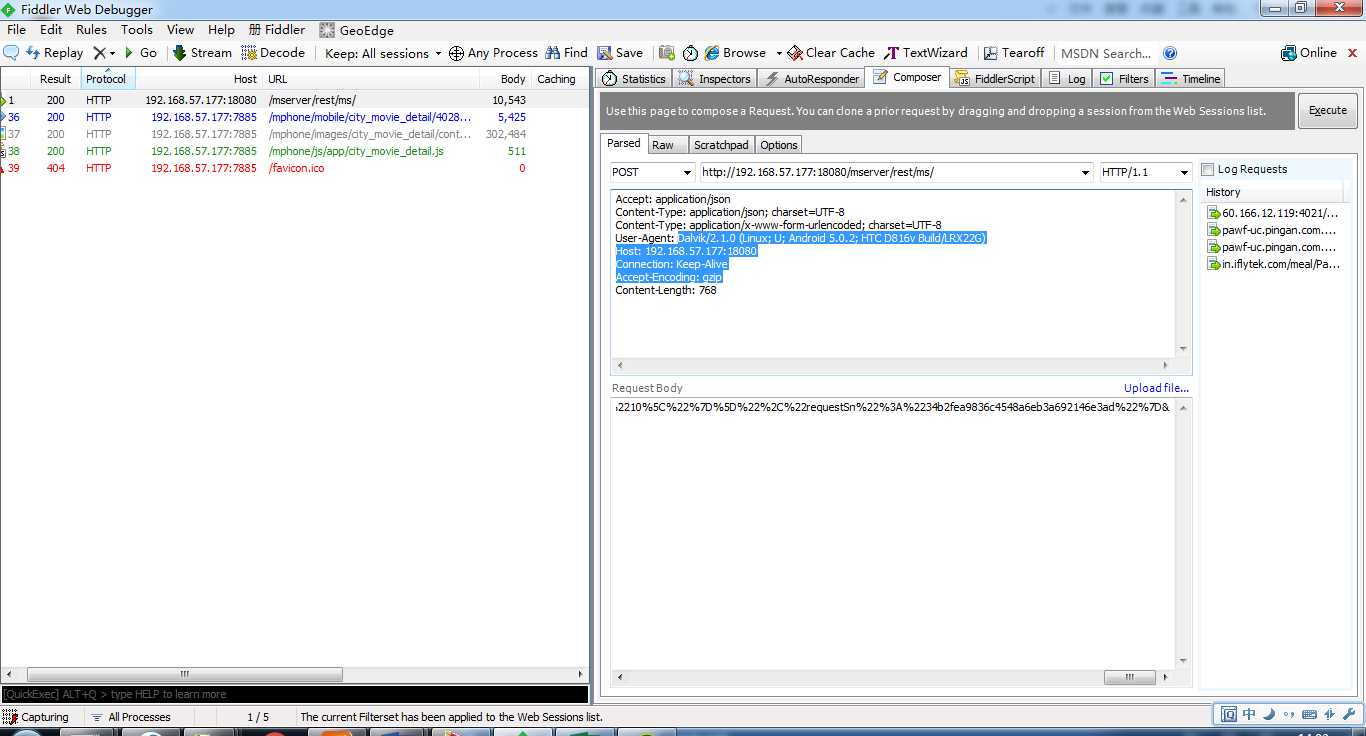Screen dimensions: 1366x736
Task: Select history entry in.iflytek.com/meal
Action: point(1273,264)
